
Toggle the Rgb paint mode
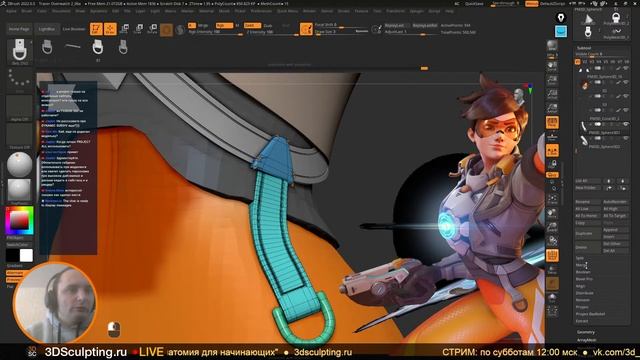pyautogui.click(x=224, y=25)
